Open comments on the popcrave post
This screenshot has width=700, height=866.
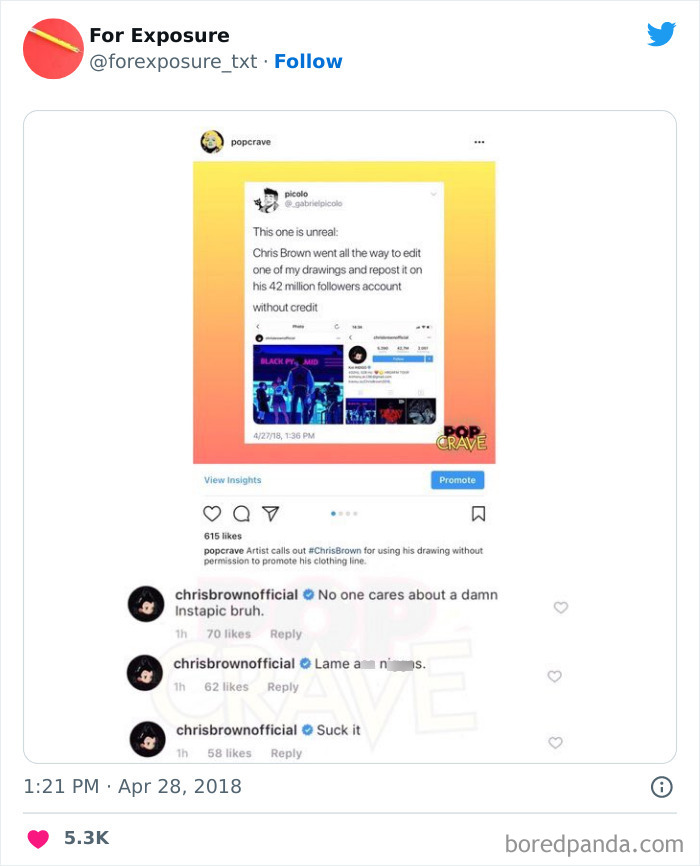pyautogui.click(x=241, y=514)
